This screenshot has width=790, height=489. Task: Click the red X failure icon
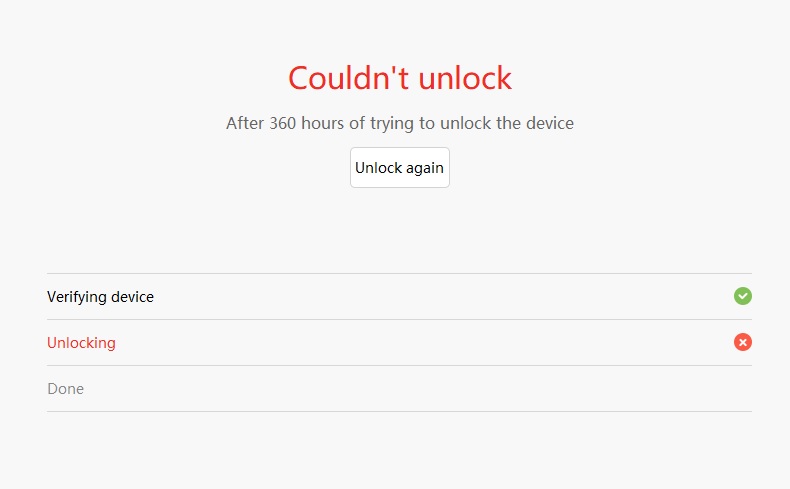[742, 342]
